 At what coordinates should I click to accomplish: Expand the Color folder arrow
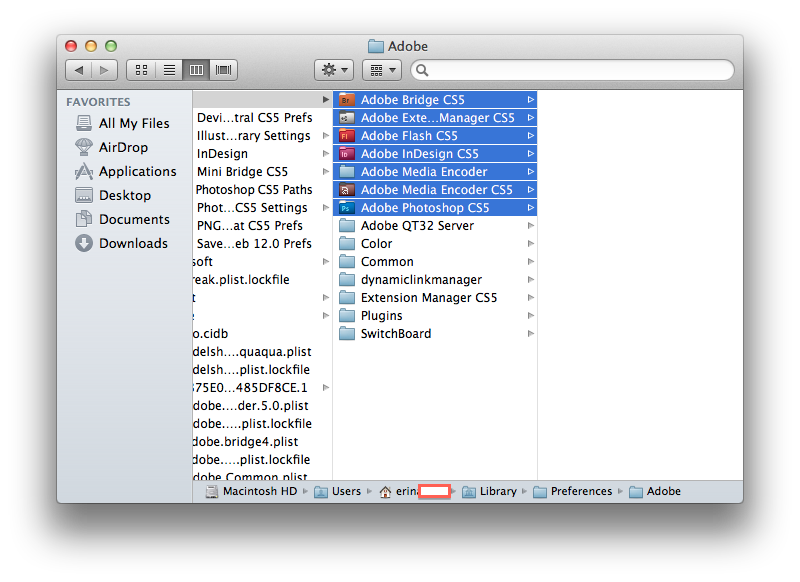(531, 243)
